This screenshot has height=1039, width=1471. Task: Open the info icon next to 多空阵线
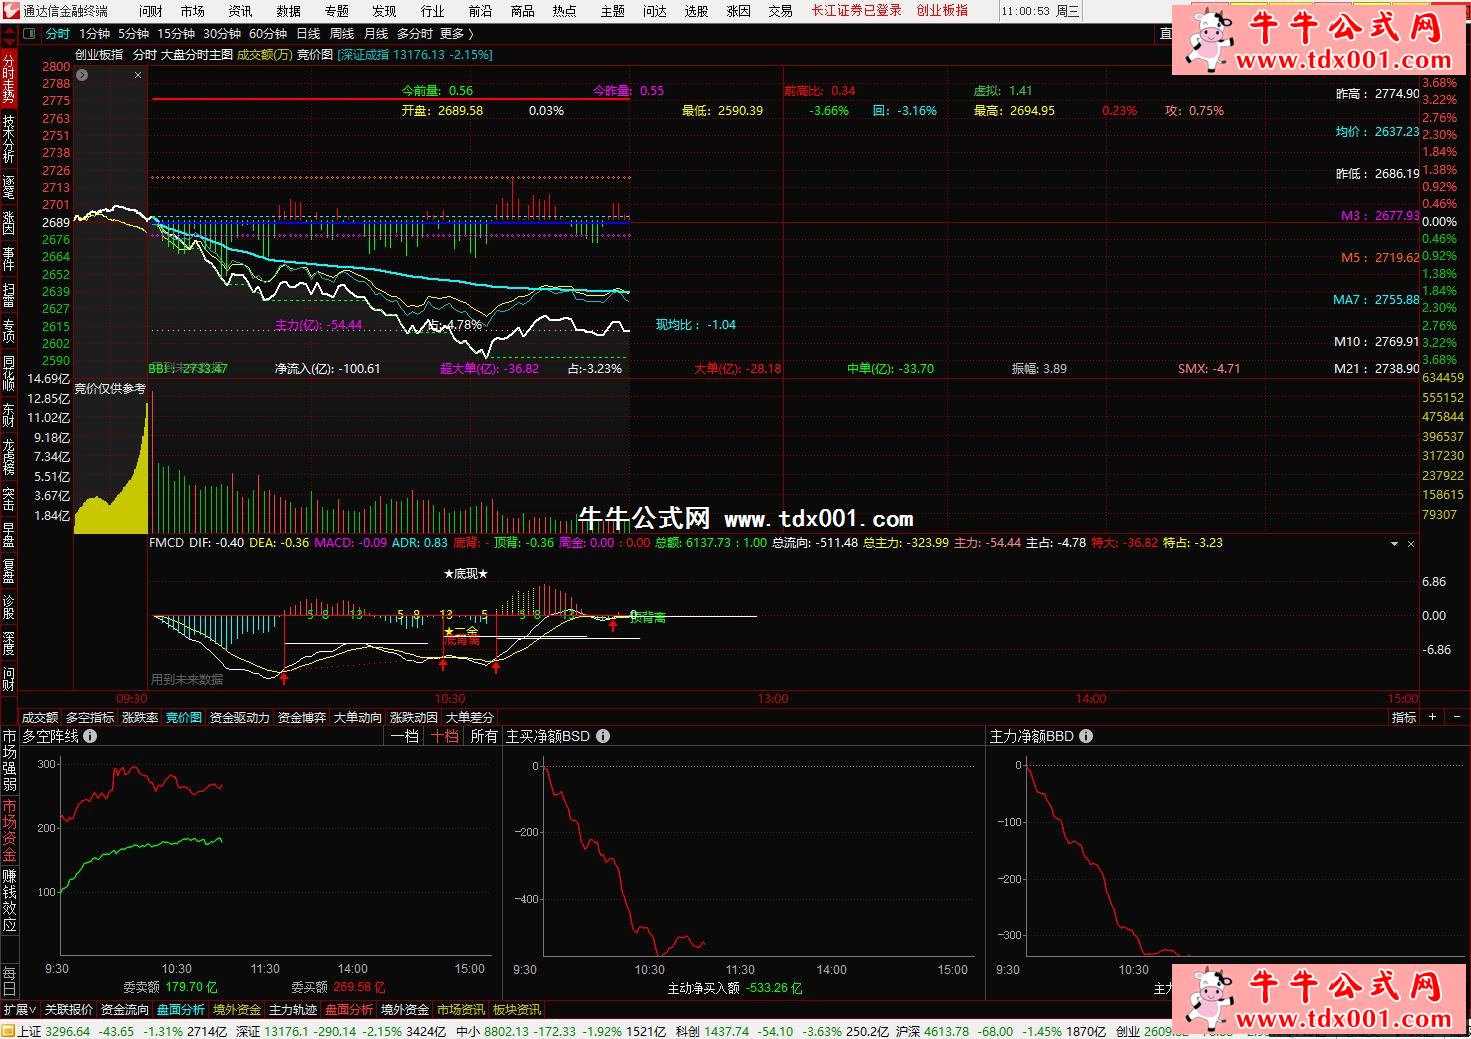(90, 736)
